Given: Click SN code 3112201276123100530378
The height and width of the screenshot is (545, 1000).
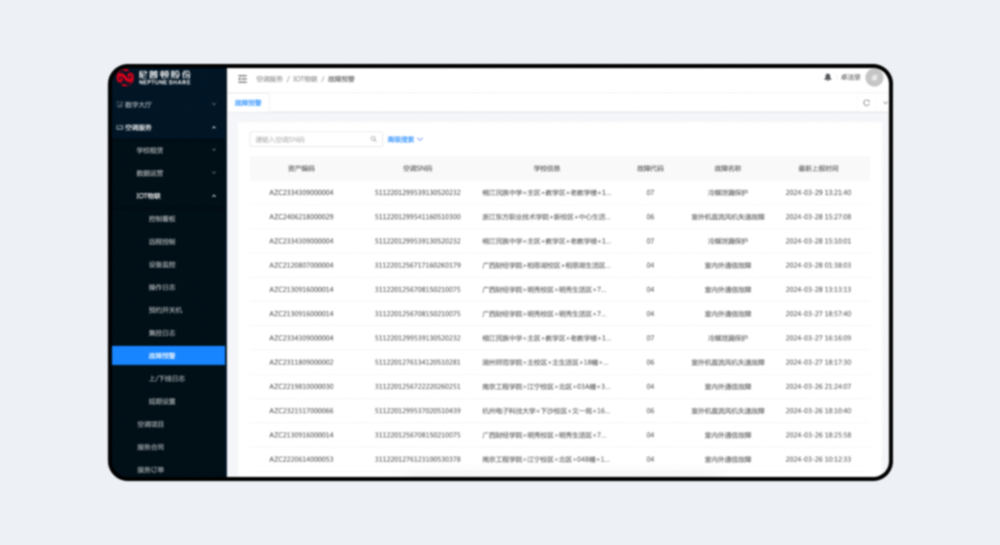Looking at the screenshot, I should pos(418,459).
